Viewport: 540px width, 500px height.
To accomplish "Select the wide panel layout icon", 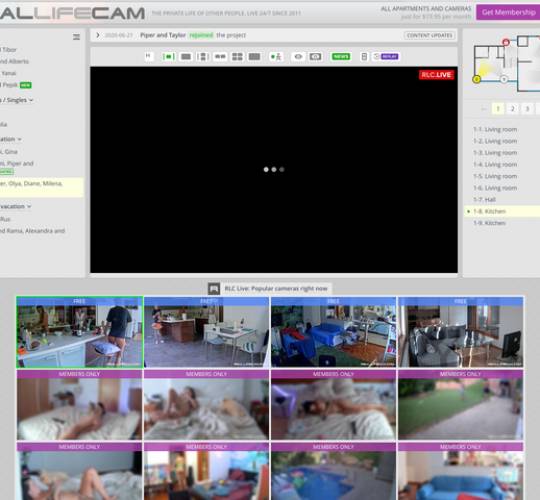I will pos(254,56).
